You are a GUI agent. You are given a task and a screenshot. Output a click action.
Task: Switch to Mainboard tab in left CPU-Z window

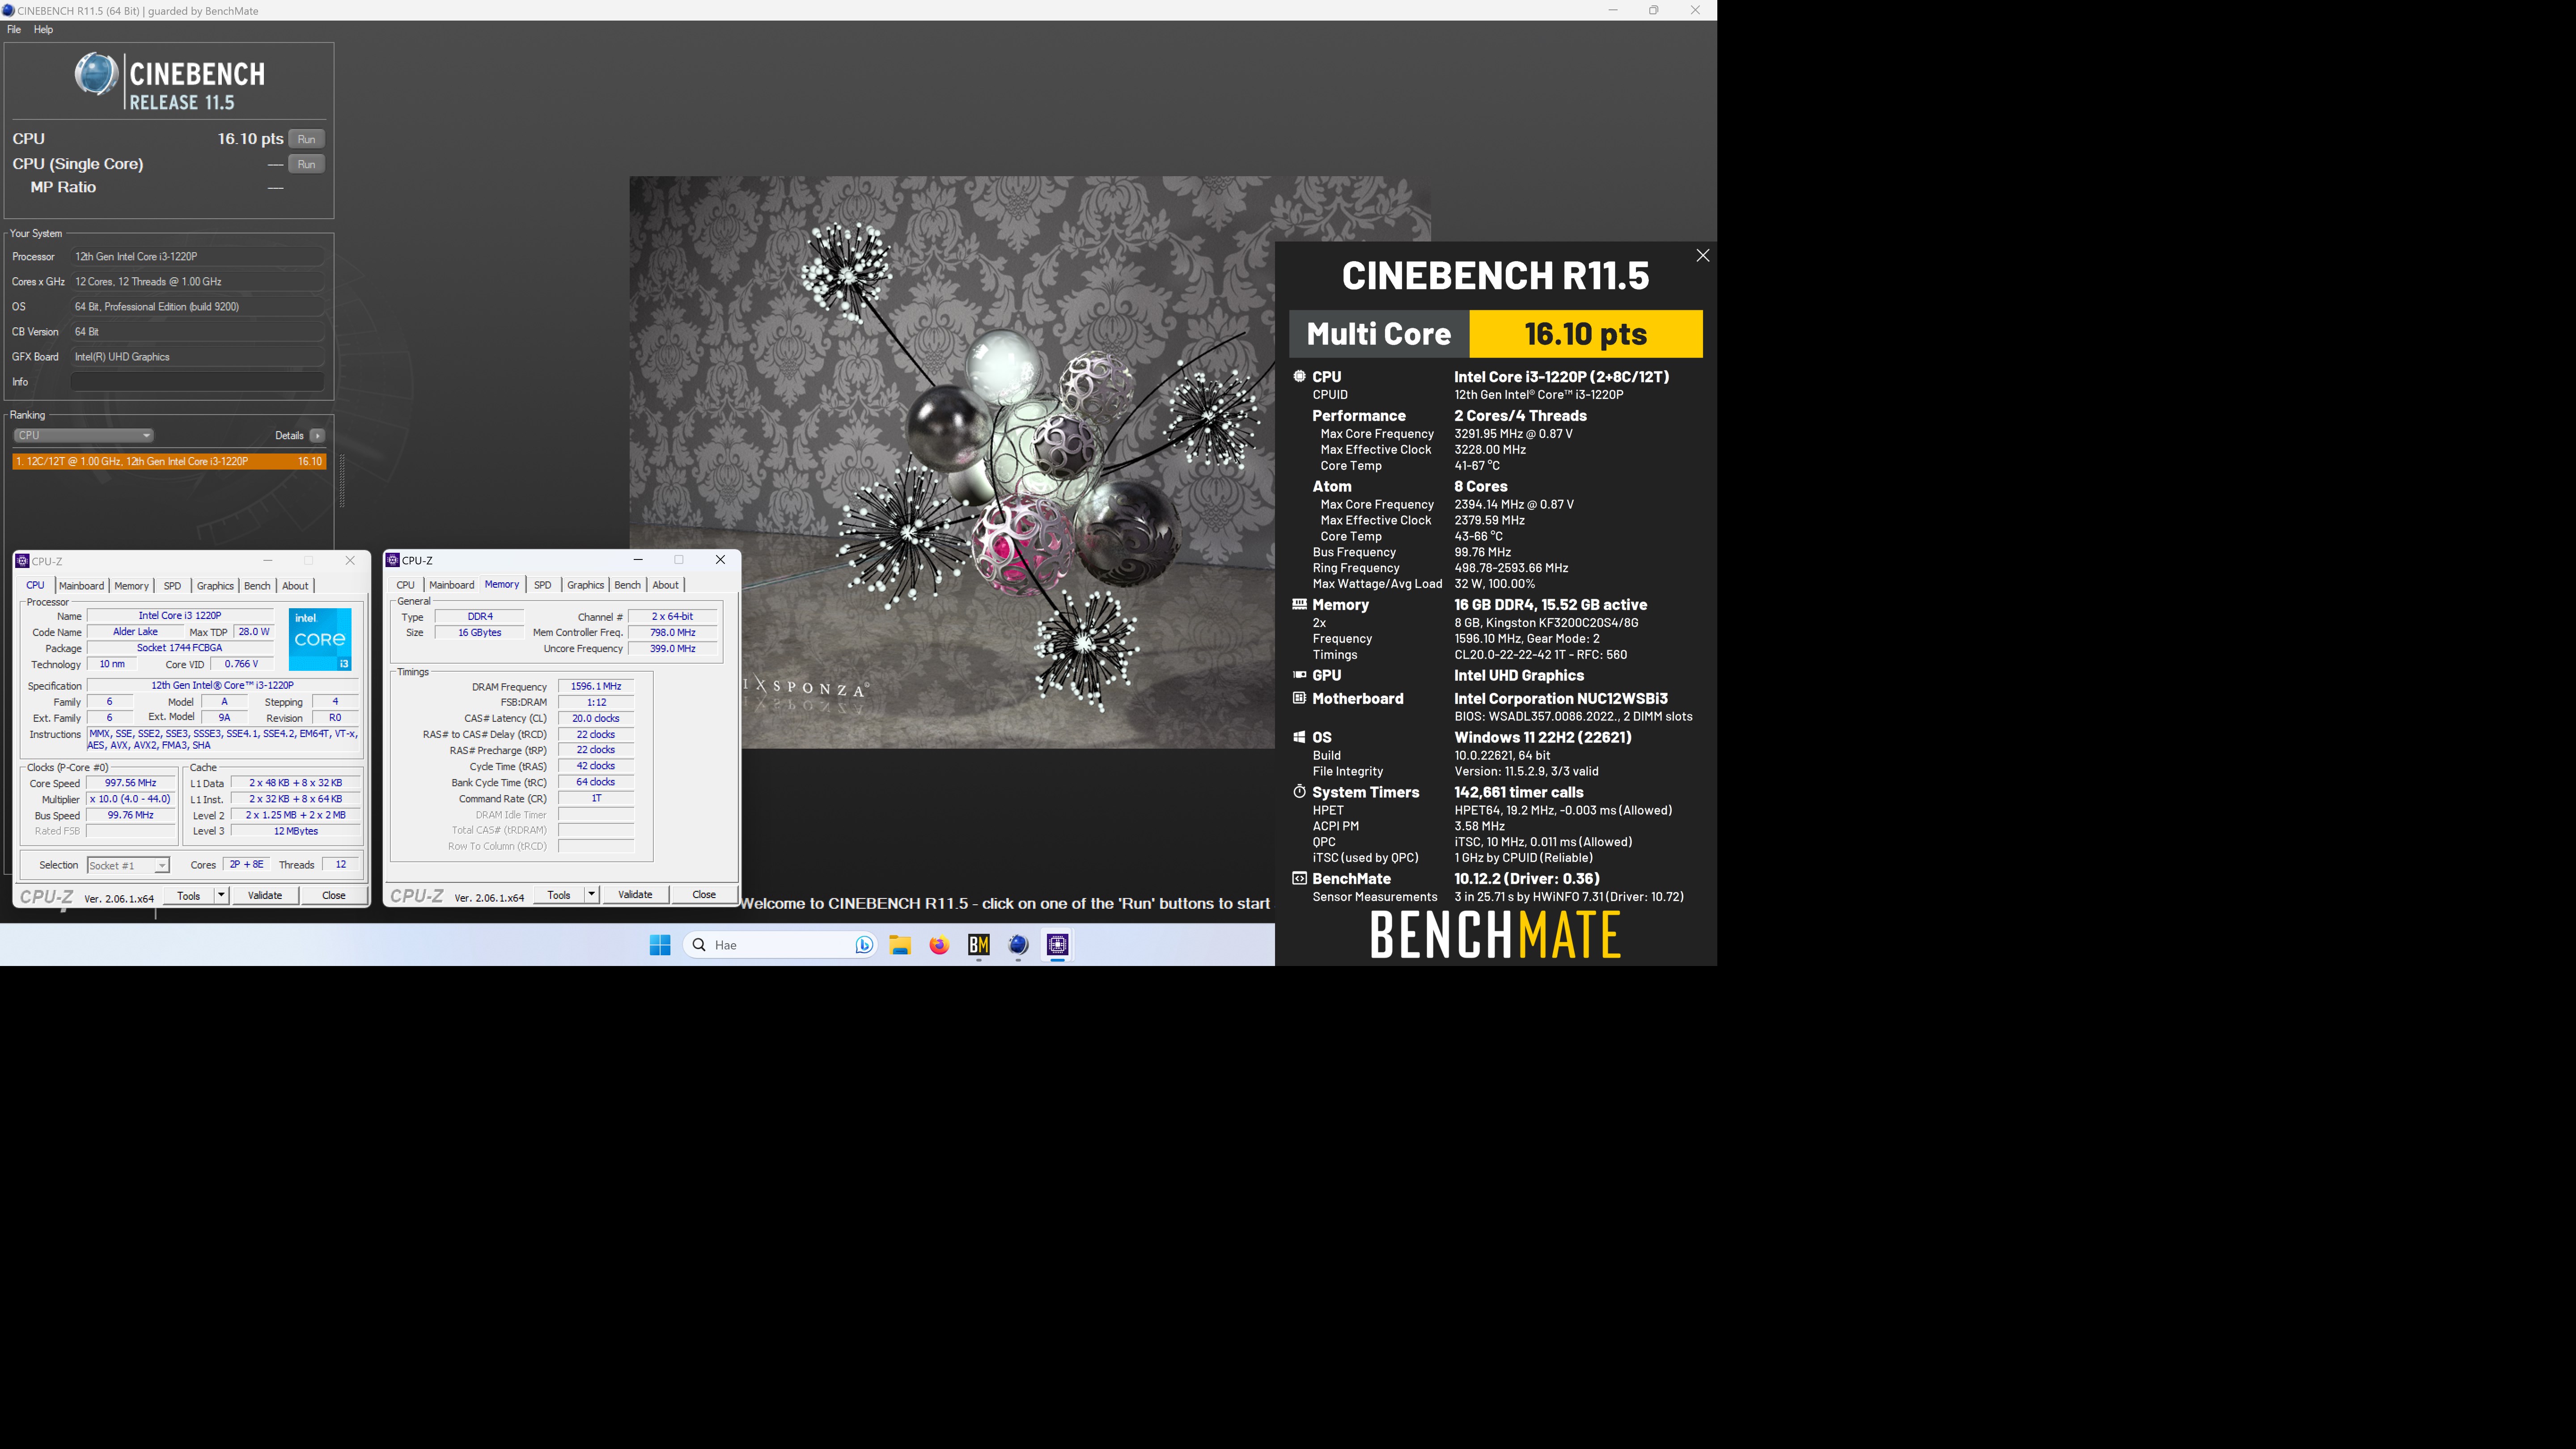coord(81,586)
